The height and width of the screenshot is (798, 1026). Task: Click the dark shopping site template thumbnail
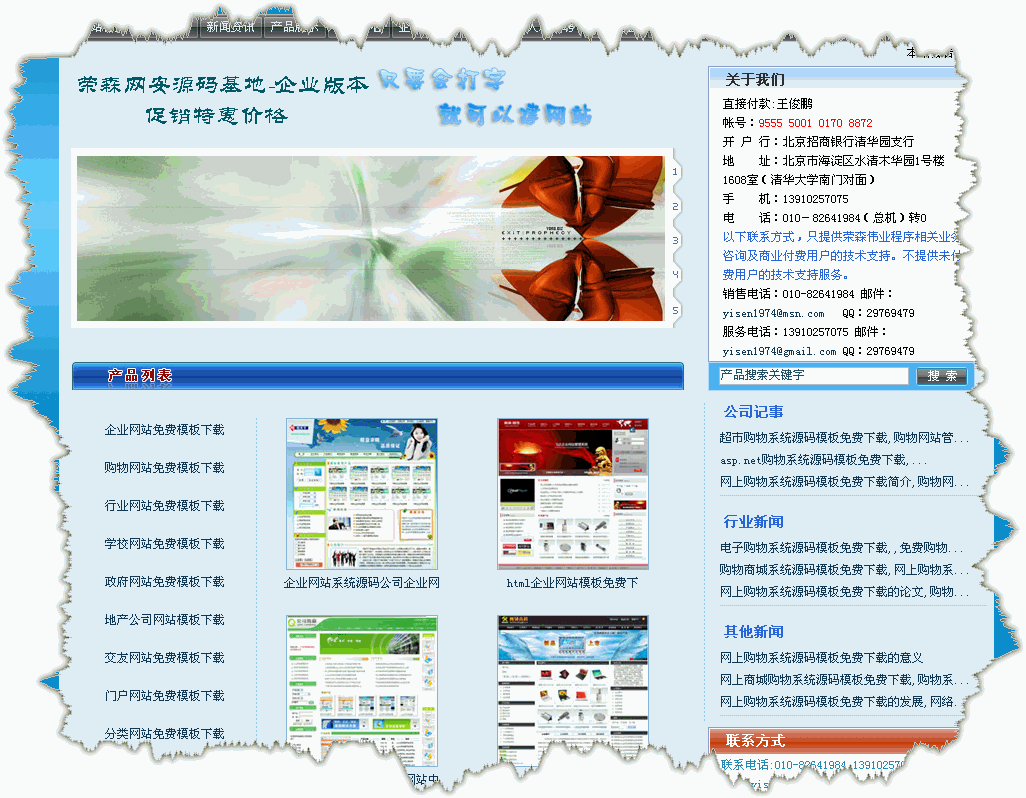tap(572, 690)
